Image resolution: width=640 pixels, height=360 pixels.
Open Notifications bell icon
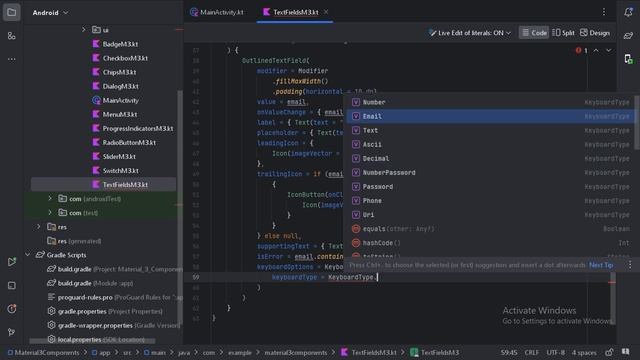[628, 12]
